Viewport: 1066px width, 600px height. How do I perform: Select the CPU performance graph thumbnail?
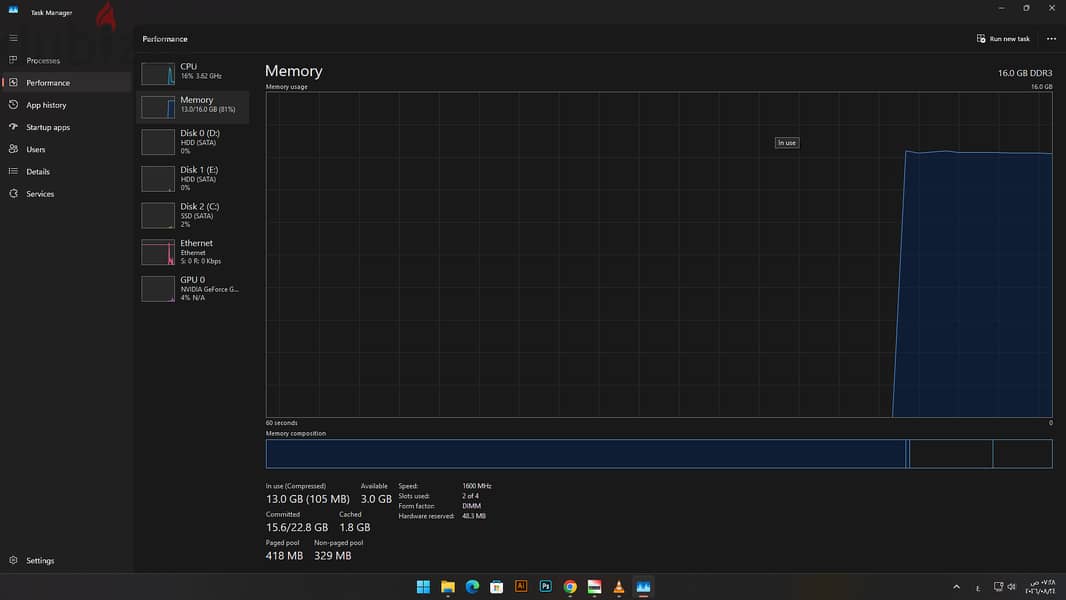point(158,73)
